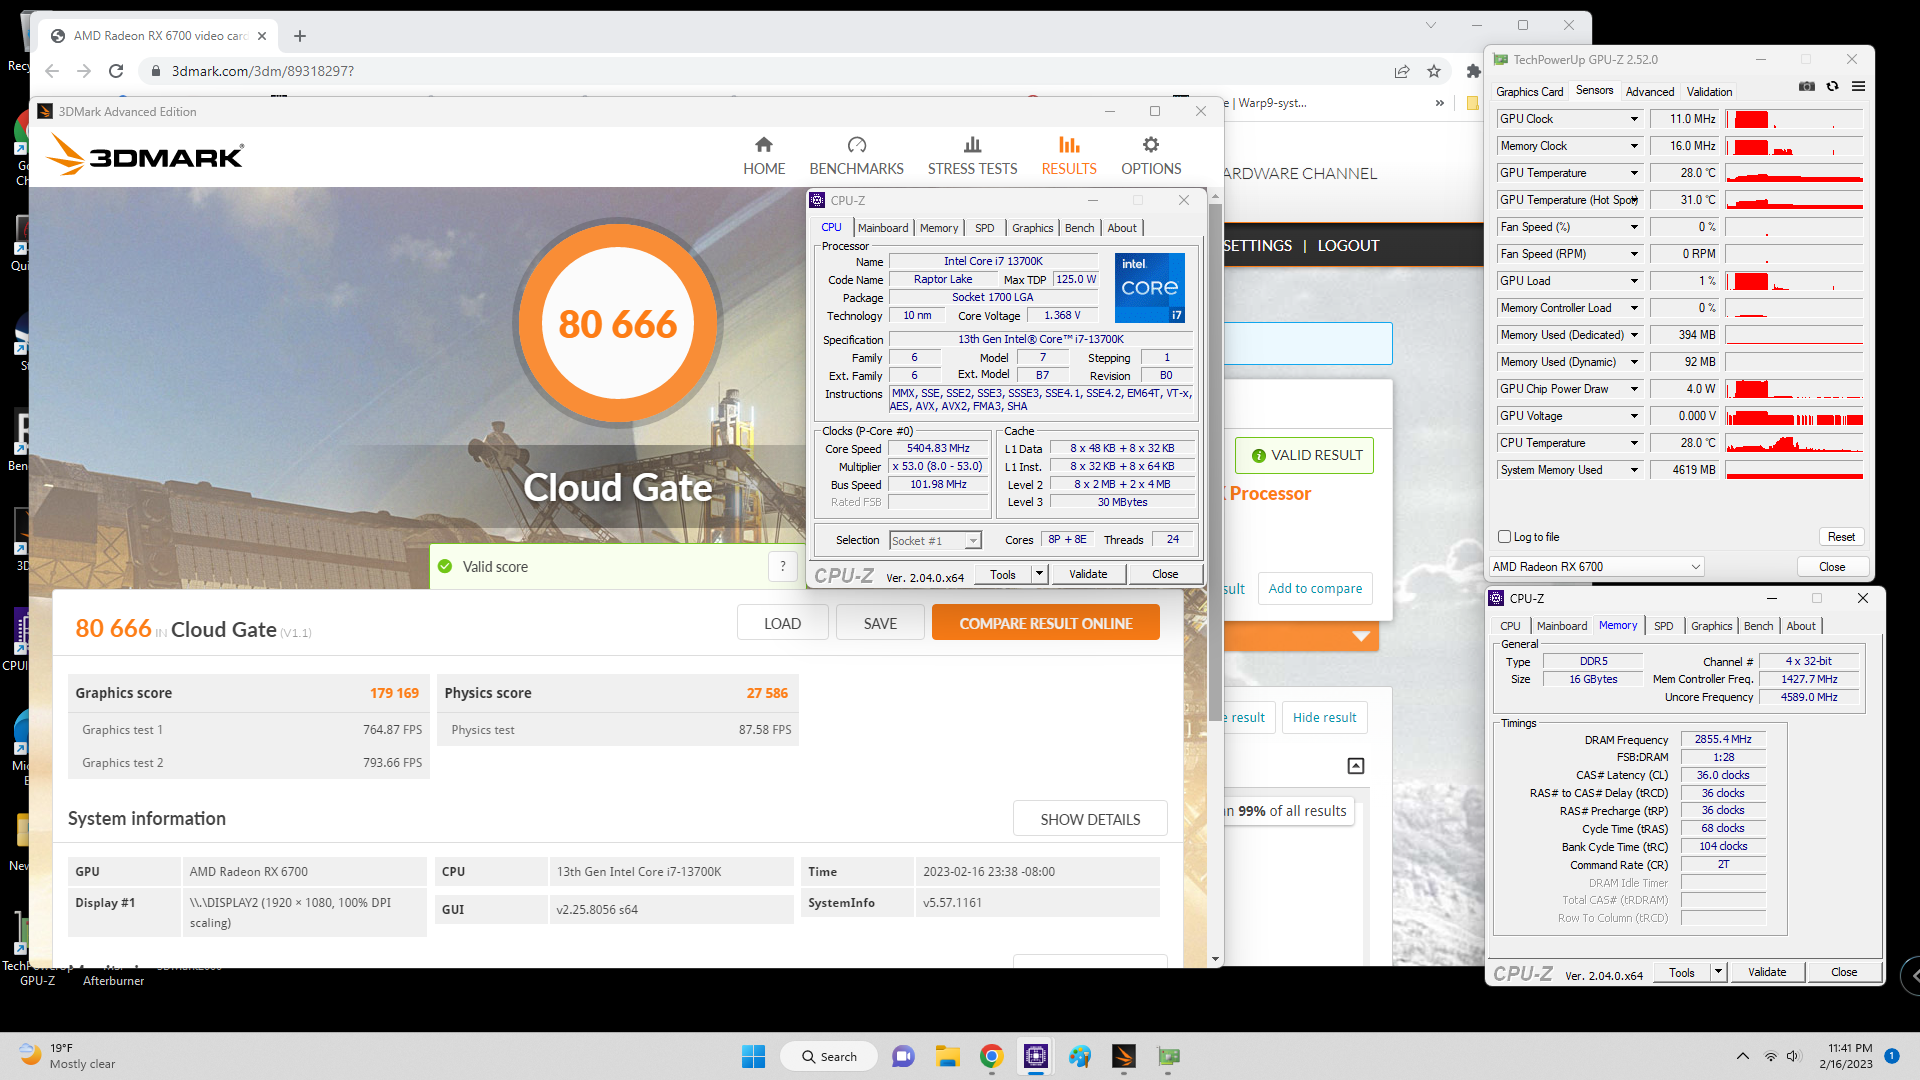
Task: Open the GPU-Z hamburger menu
Action: tap(1858, 87)
